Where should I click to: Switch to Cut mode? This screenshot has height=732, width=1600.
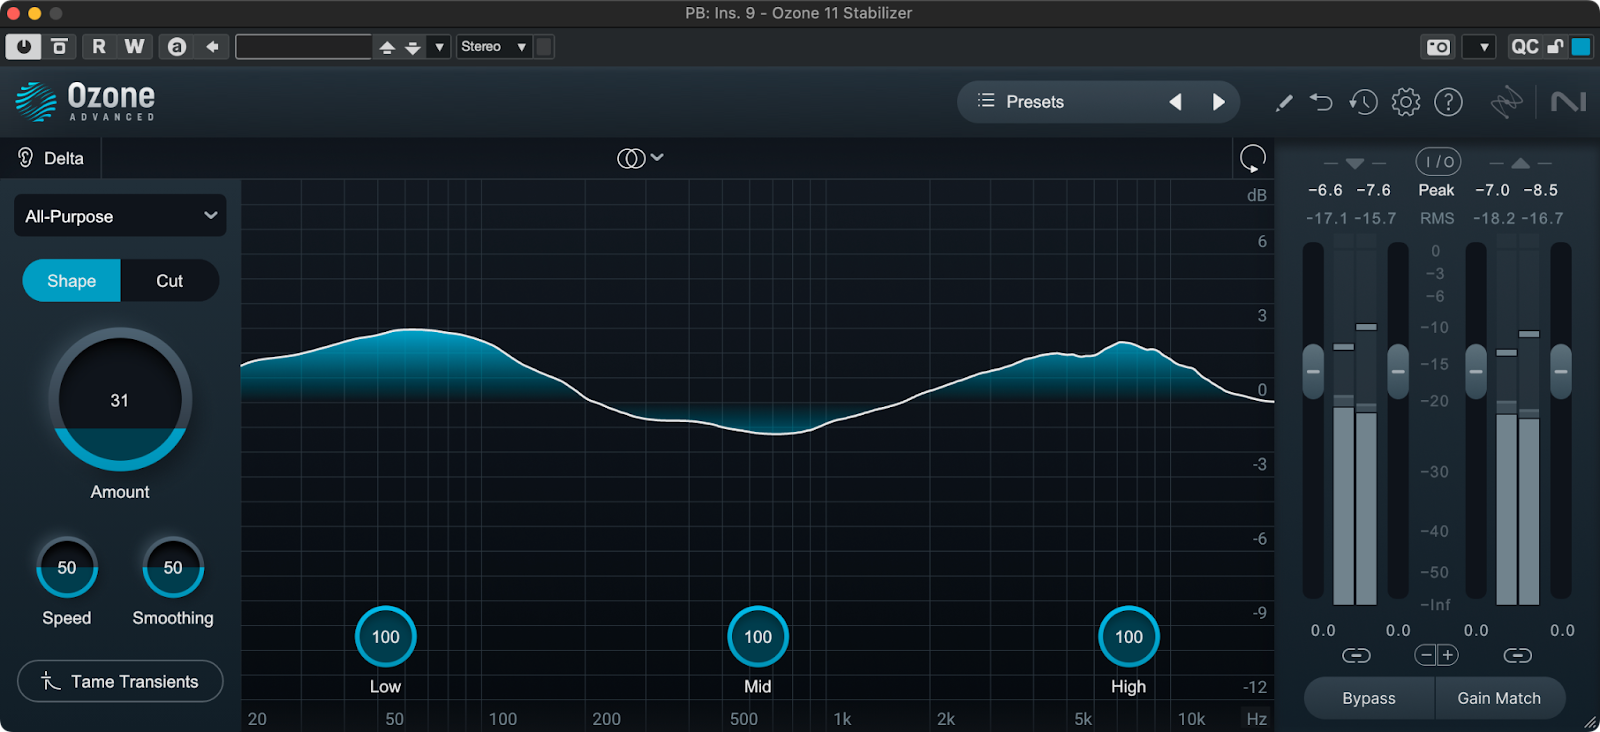[x=169, y=281]
